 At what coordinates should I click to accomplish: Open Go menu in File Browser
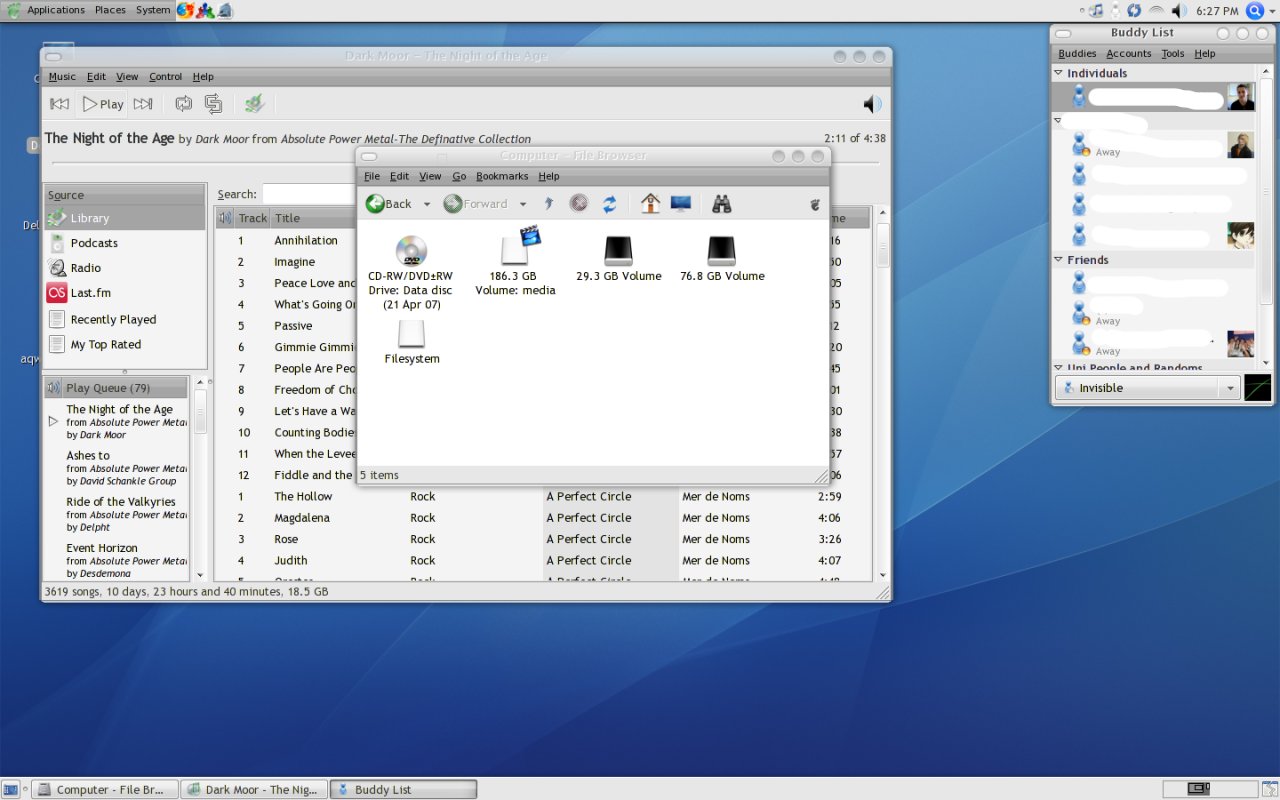459,176
